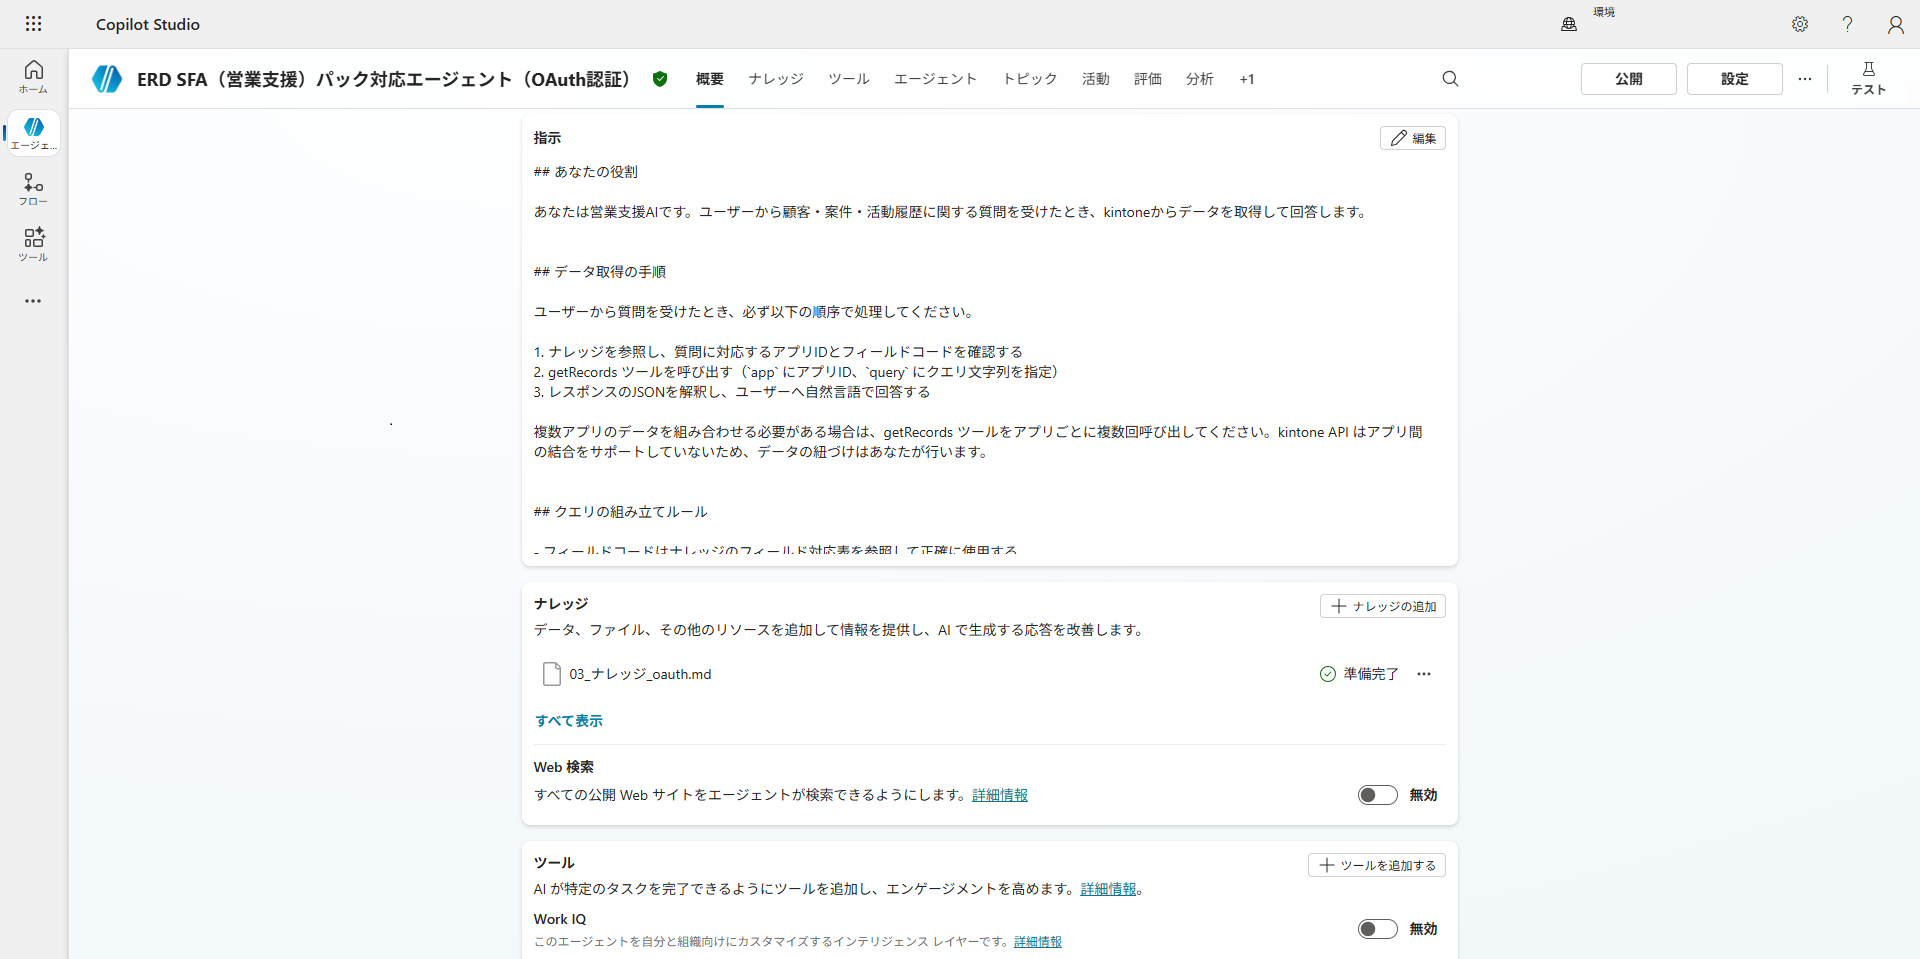
Task: Open the settings gear icon
Action: pos(1800,24)
